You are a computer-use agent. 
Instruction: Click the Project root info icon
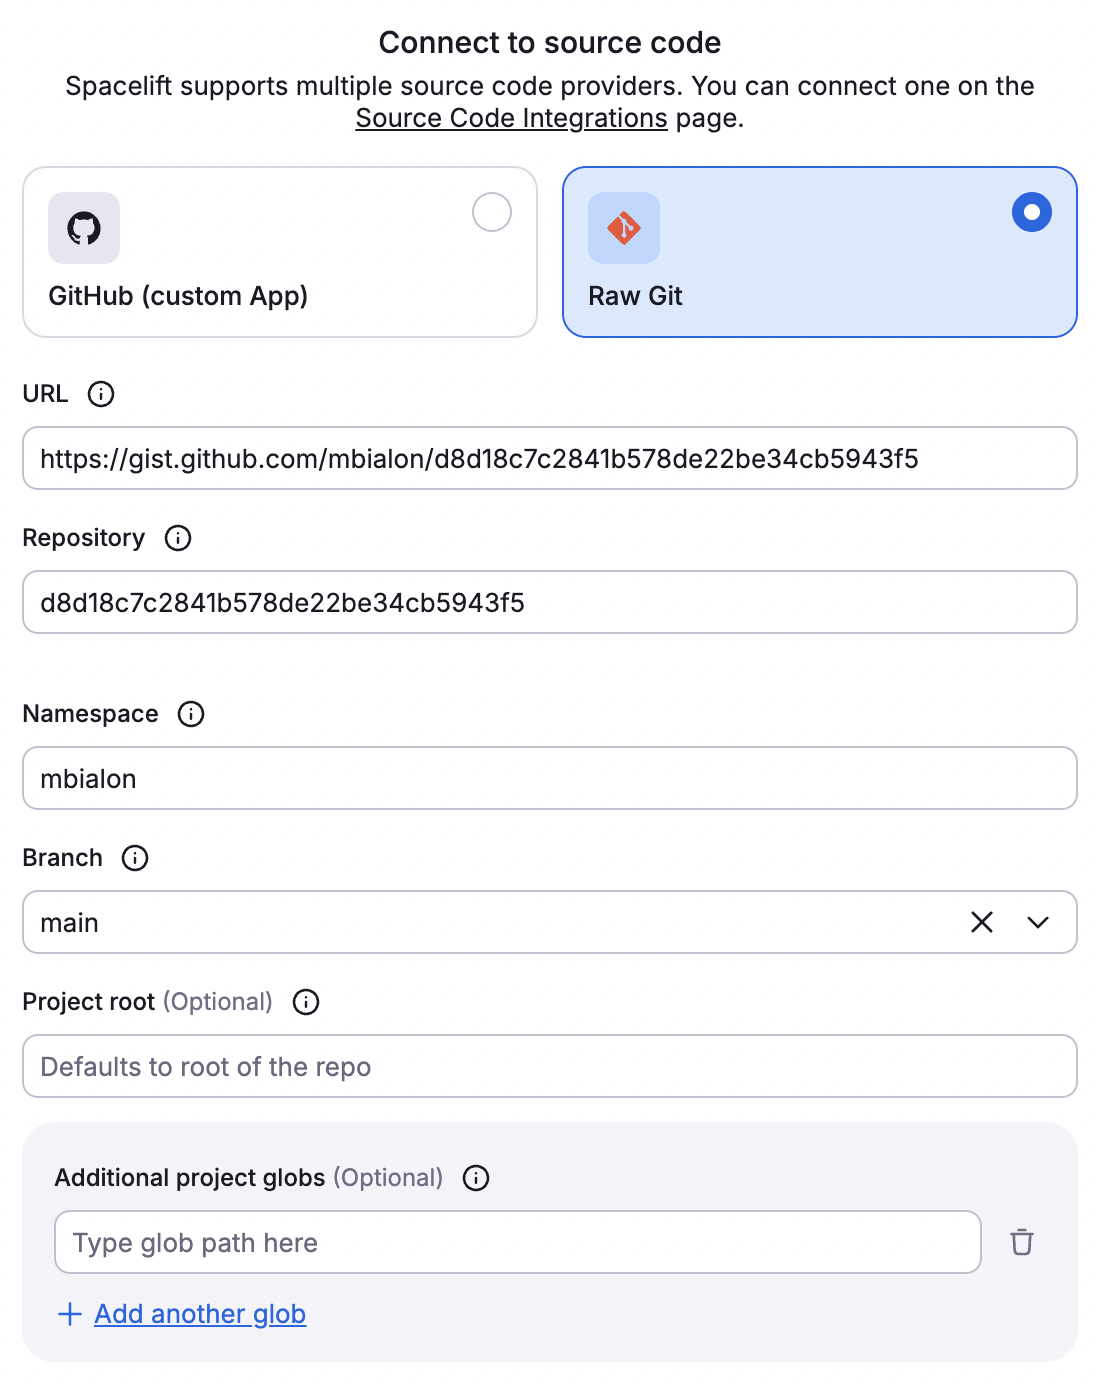tap(305, 1002)
